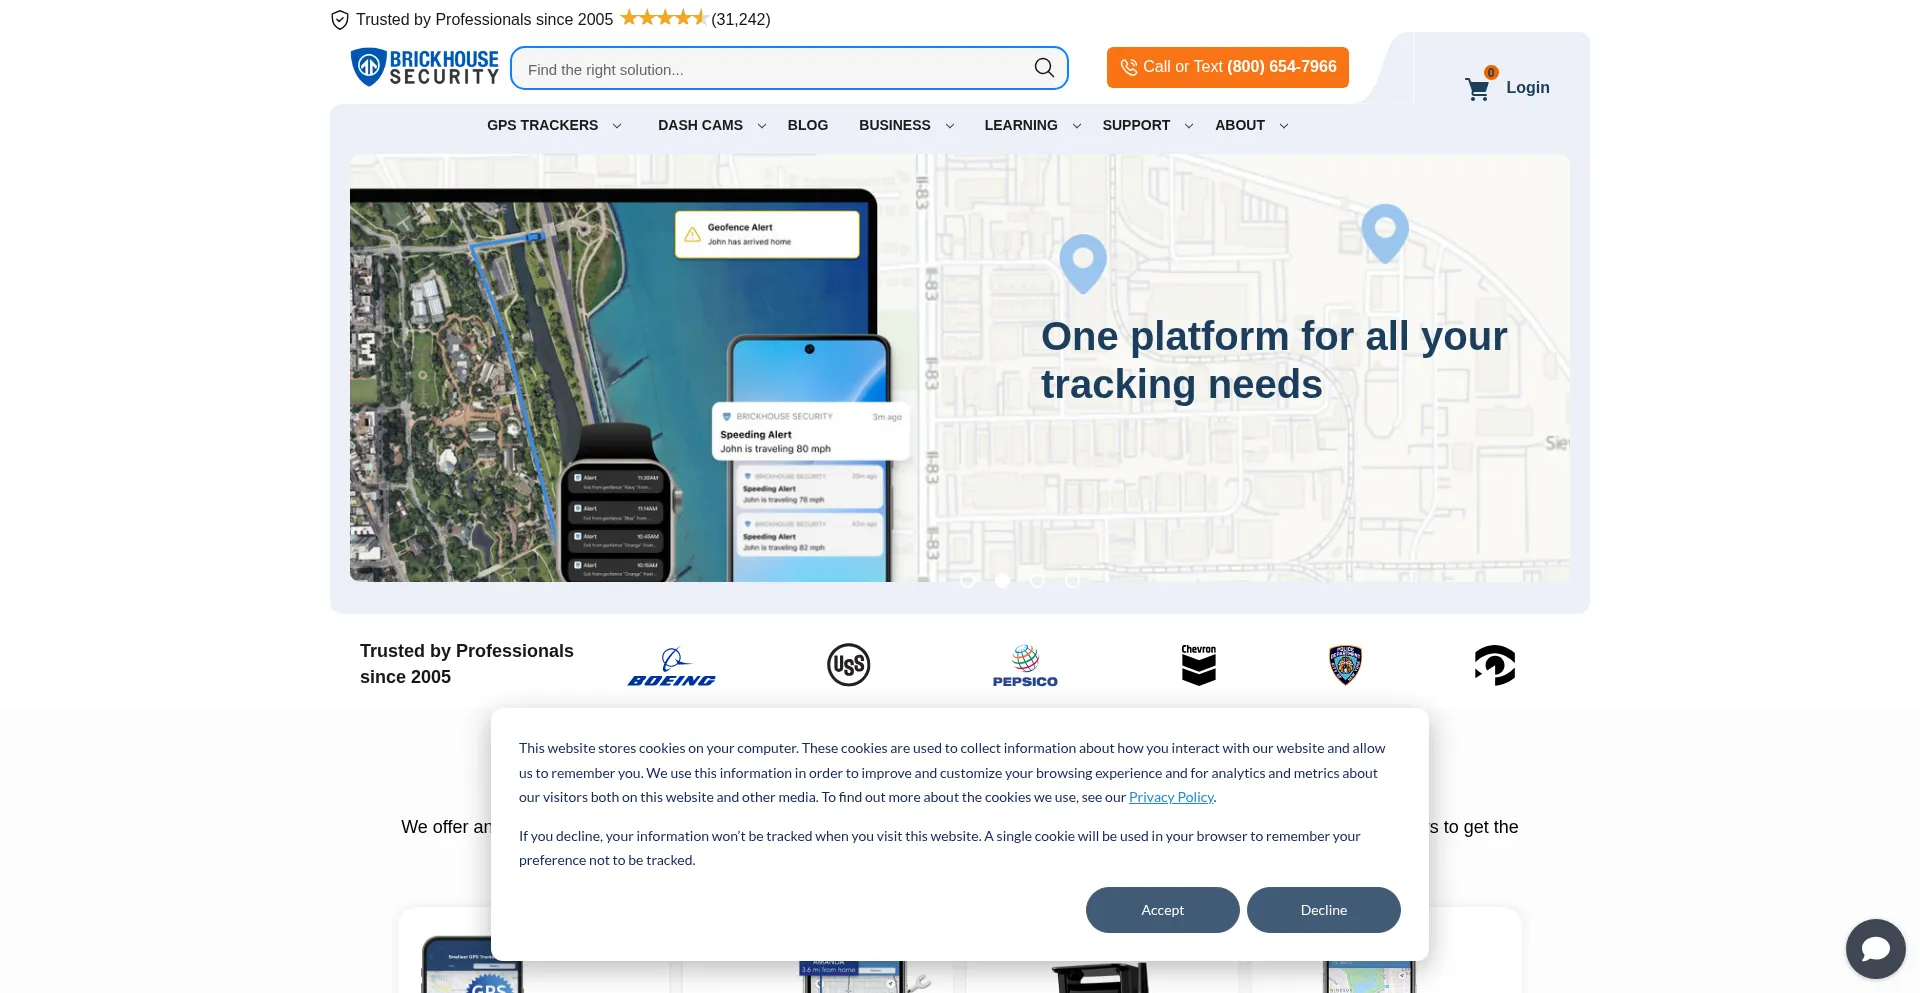Screen dimensions: 1920x993
Task: Open the GPS TRACKERS menu item
Action: pos(543,125)
